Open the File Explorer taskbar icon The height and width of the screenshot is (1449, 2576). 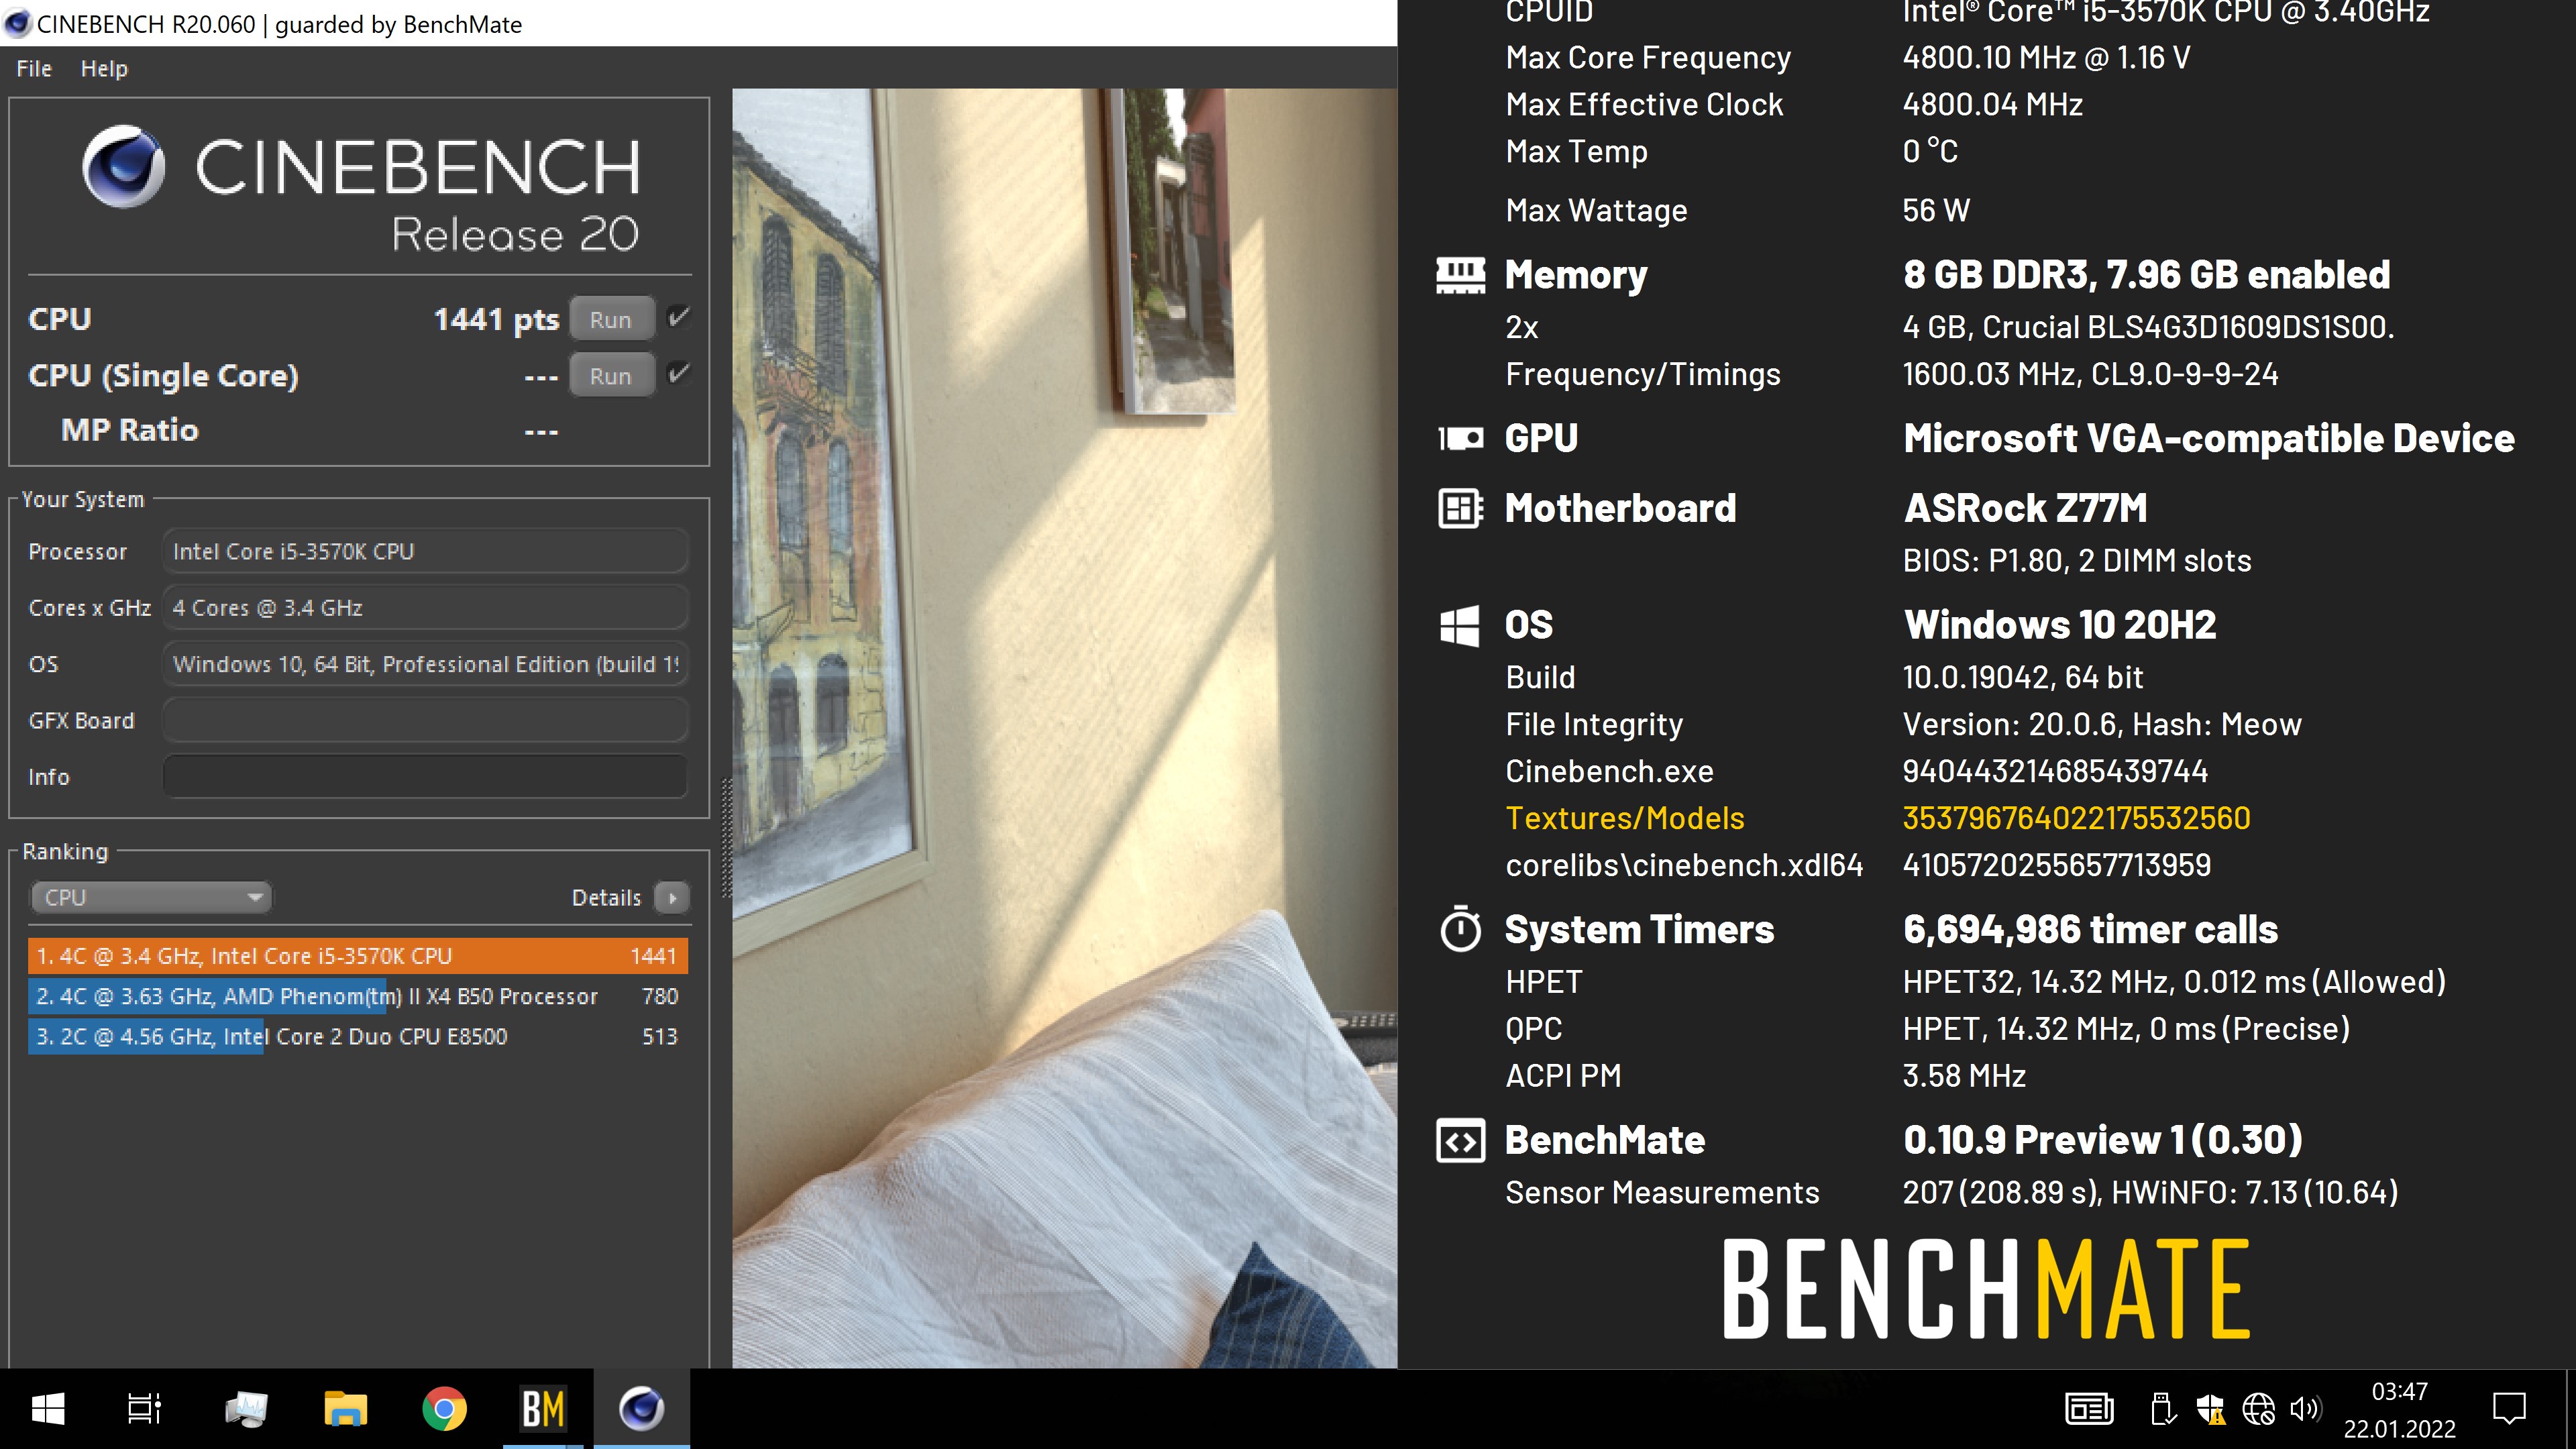345,1409
